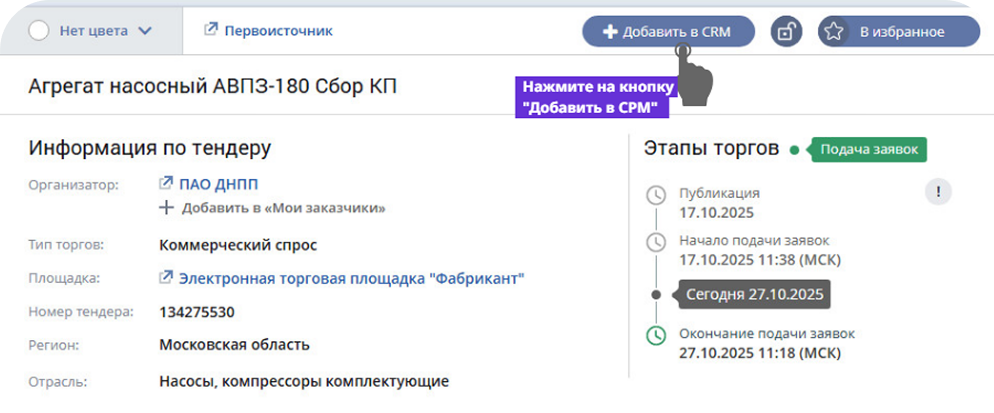
Task: Add tender with В избранное button
Action: point(900,31)
